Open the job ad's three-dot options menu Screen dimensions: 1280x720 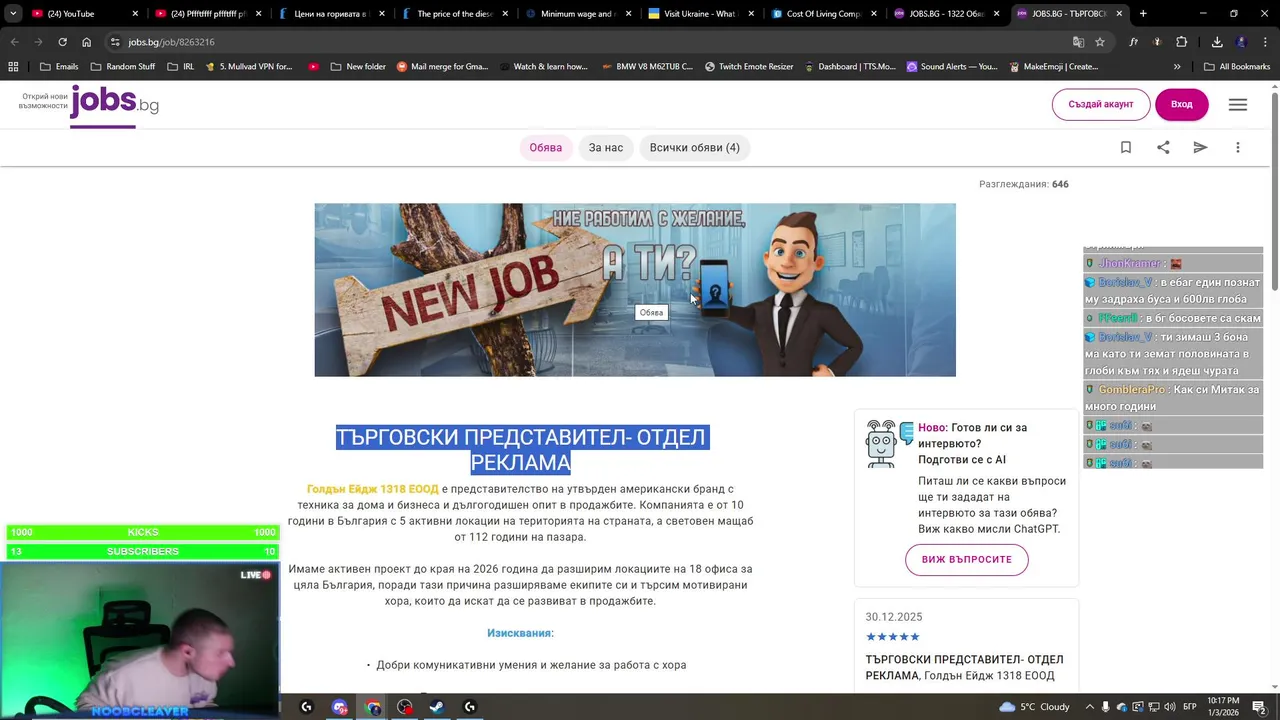(1238, 147)
